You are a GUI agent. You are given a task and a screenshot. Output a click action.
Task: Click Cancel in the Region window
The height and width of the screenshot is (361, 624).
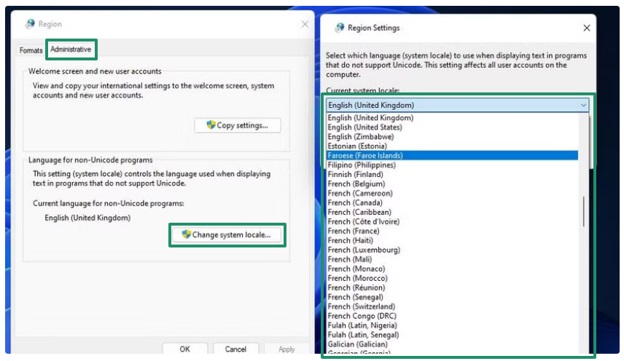(x=236, y=349)
